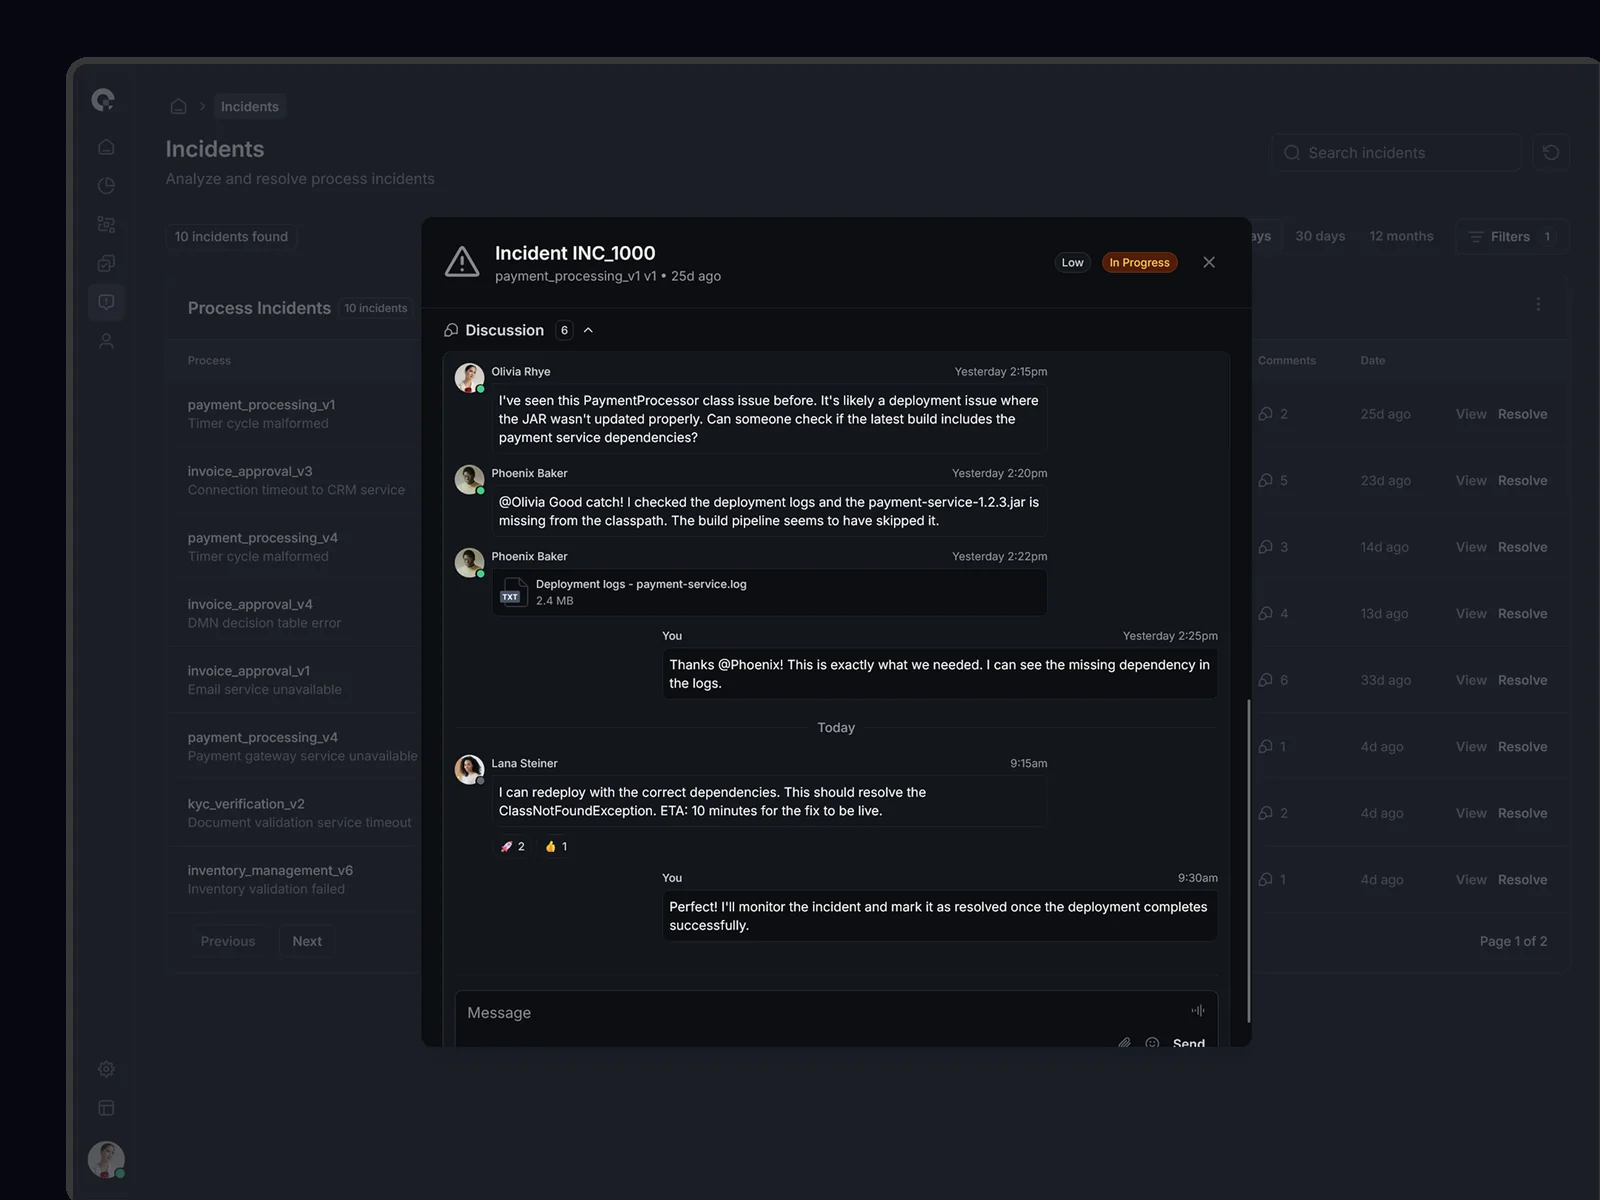Click the home breadcrumb icon
The width and height of the screenshot is (1600, 1200).
coord(178,107)
